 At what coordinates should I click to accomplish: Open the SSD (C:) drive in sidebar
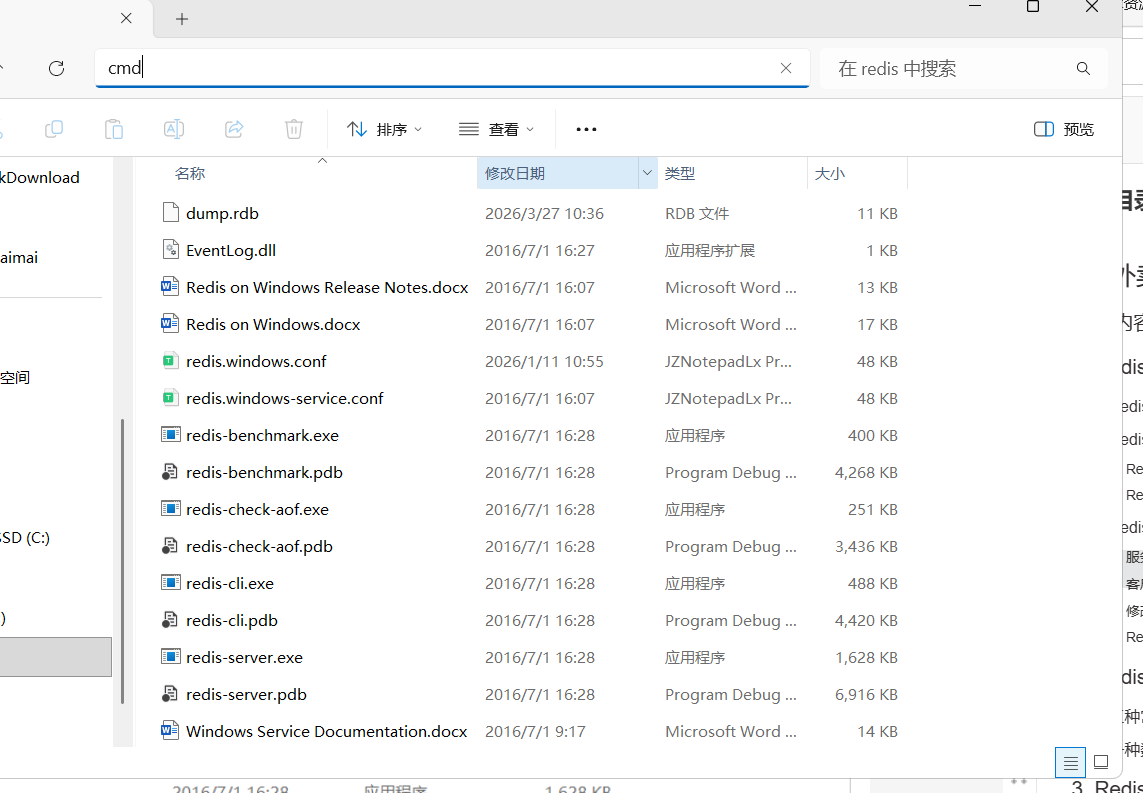25,538
